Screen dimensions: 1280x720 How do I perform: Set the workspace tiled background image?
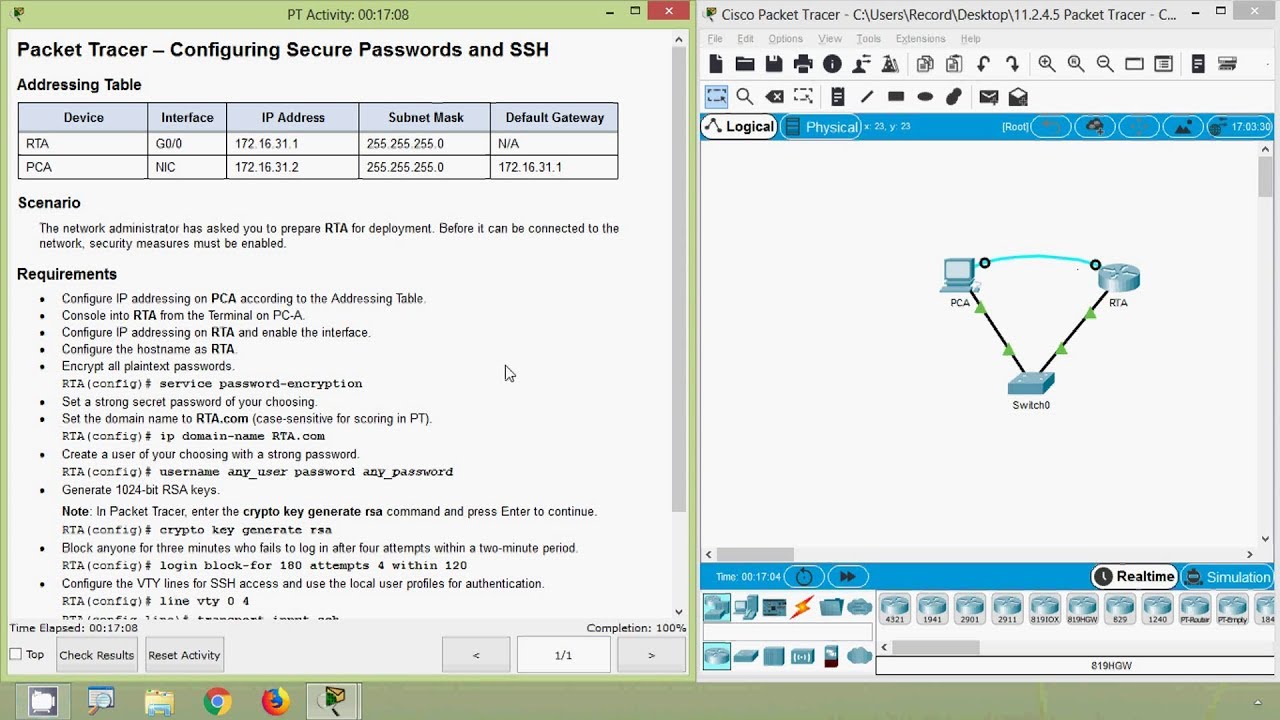(x=1183, y=126)
